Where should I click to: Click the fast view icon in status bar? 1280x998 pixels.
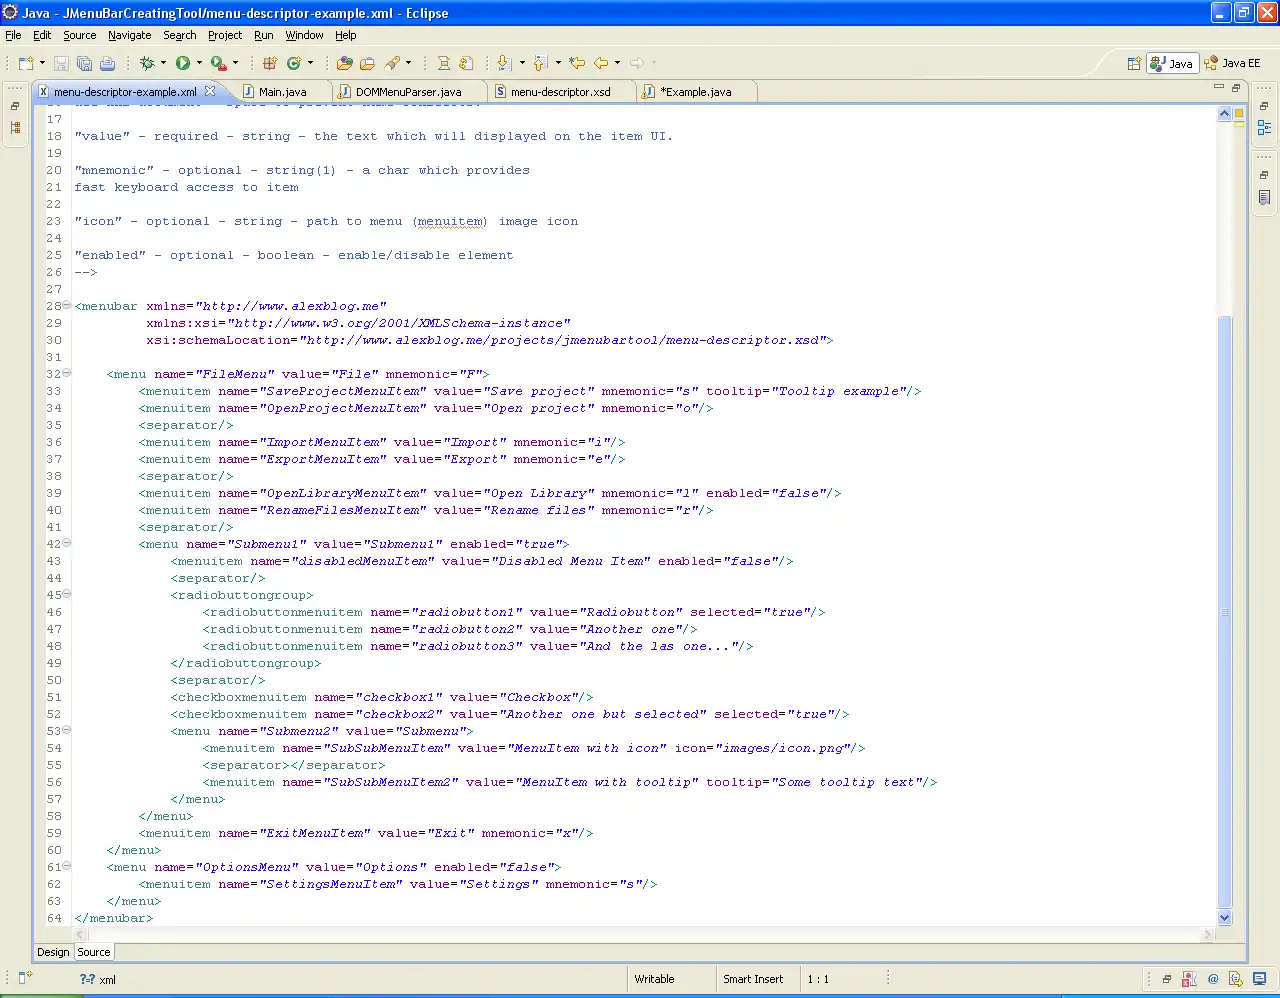pyautogui.click(x=25, y=979)
